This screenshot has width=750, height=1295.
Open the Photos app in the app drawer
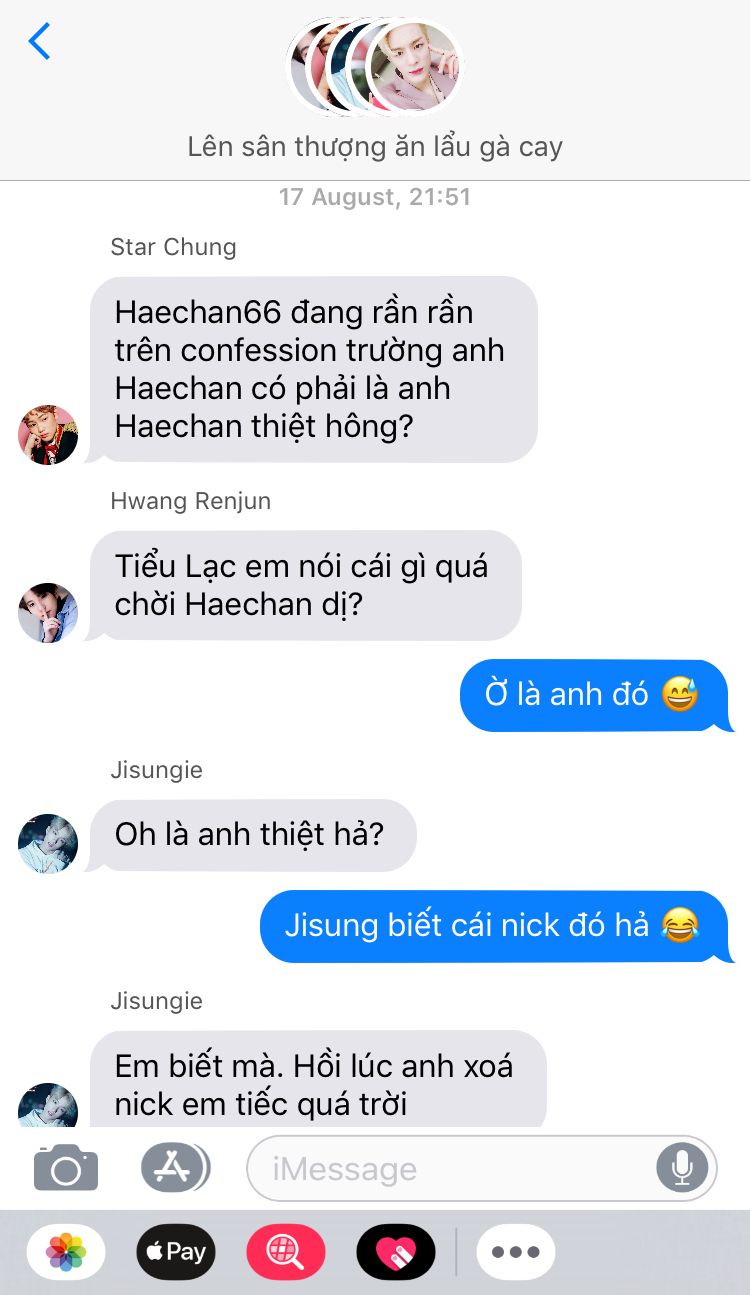click(66, 1252)
